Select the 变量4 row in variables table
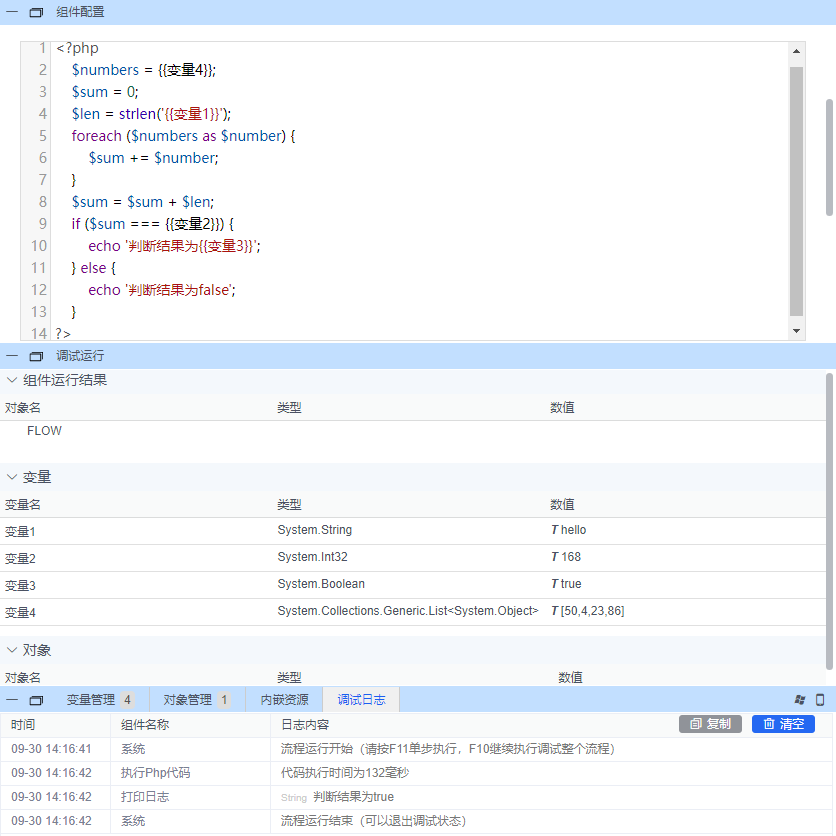This screenshot has width=836, height=836. tap(300, 611)
